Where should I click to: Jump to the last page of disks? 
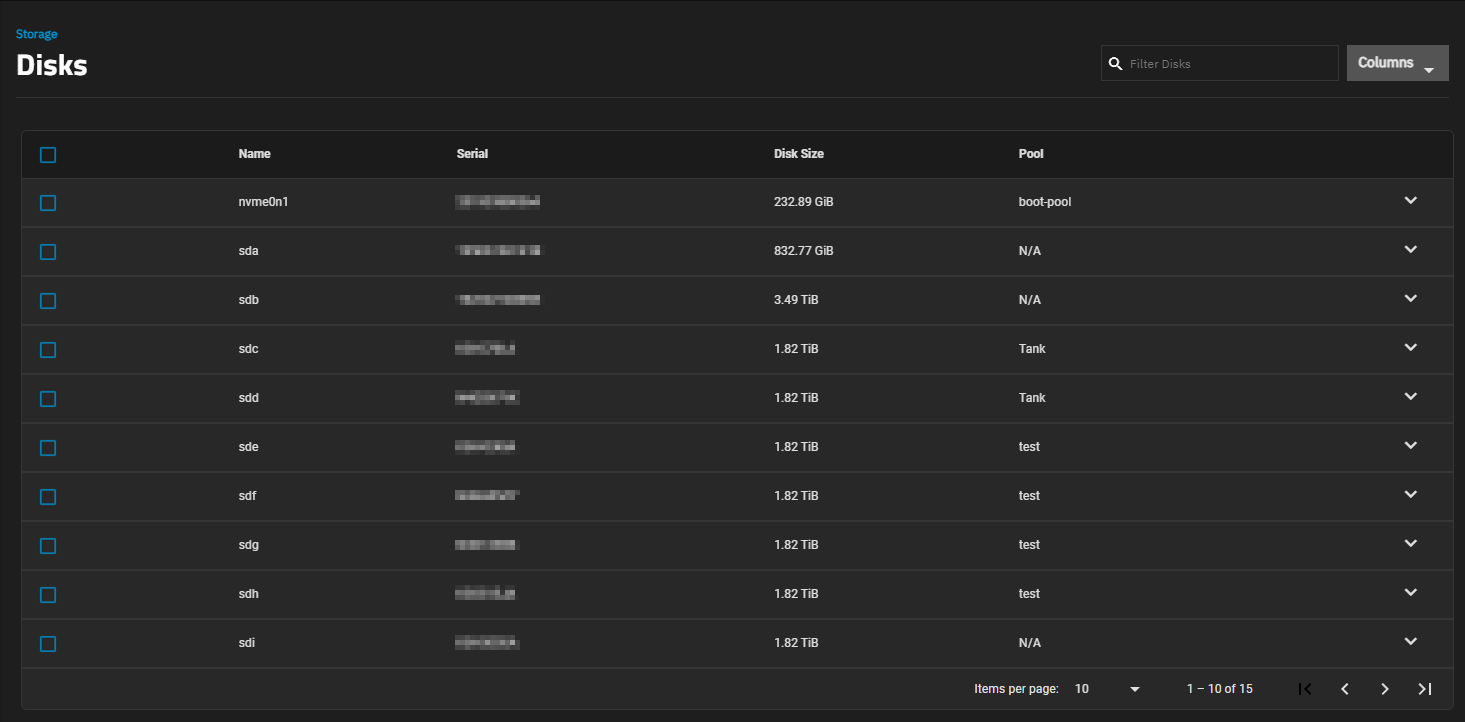(1425, 689)
